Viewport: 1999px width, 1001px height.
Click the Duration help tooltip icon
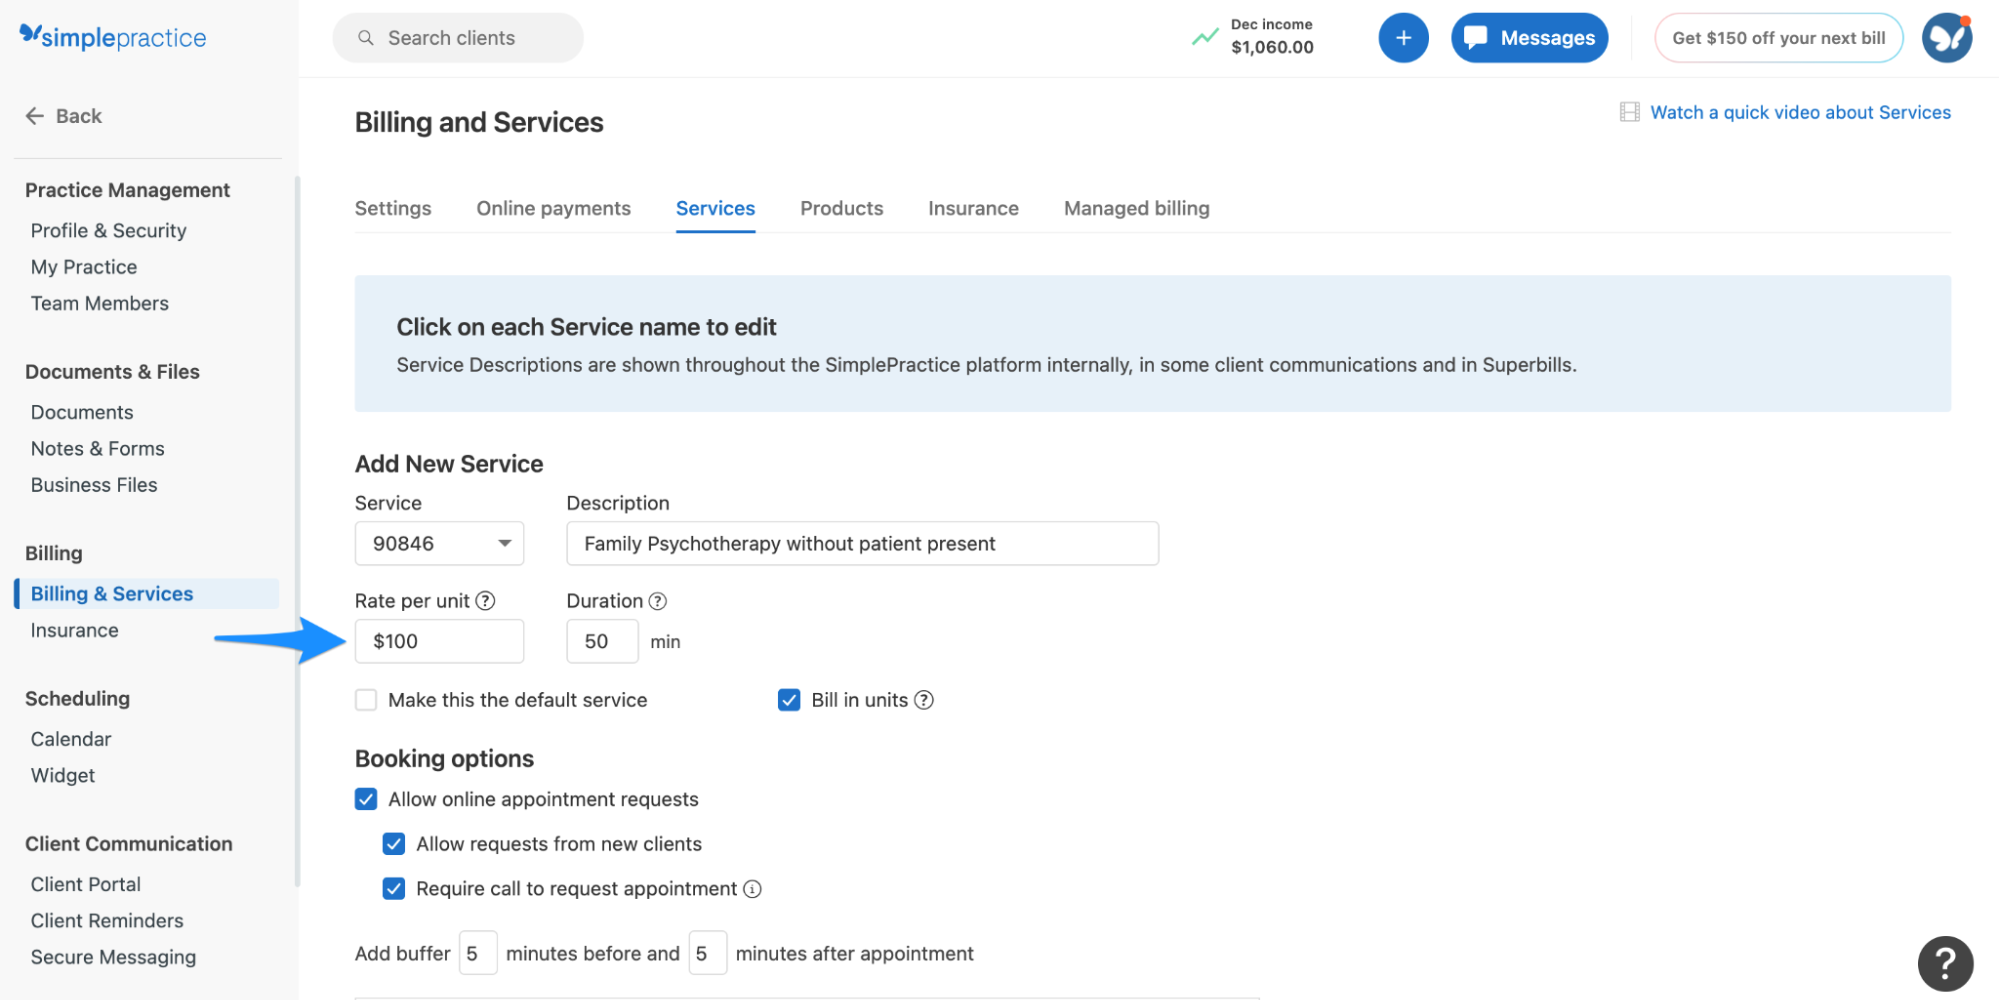(x=658, y=600)
